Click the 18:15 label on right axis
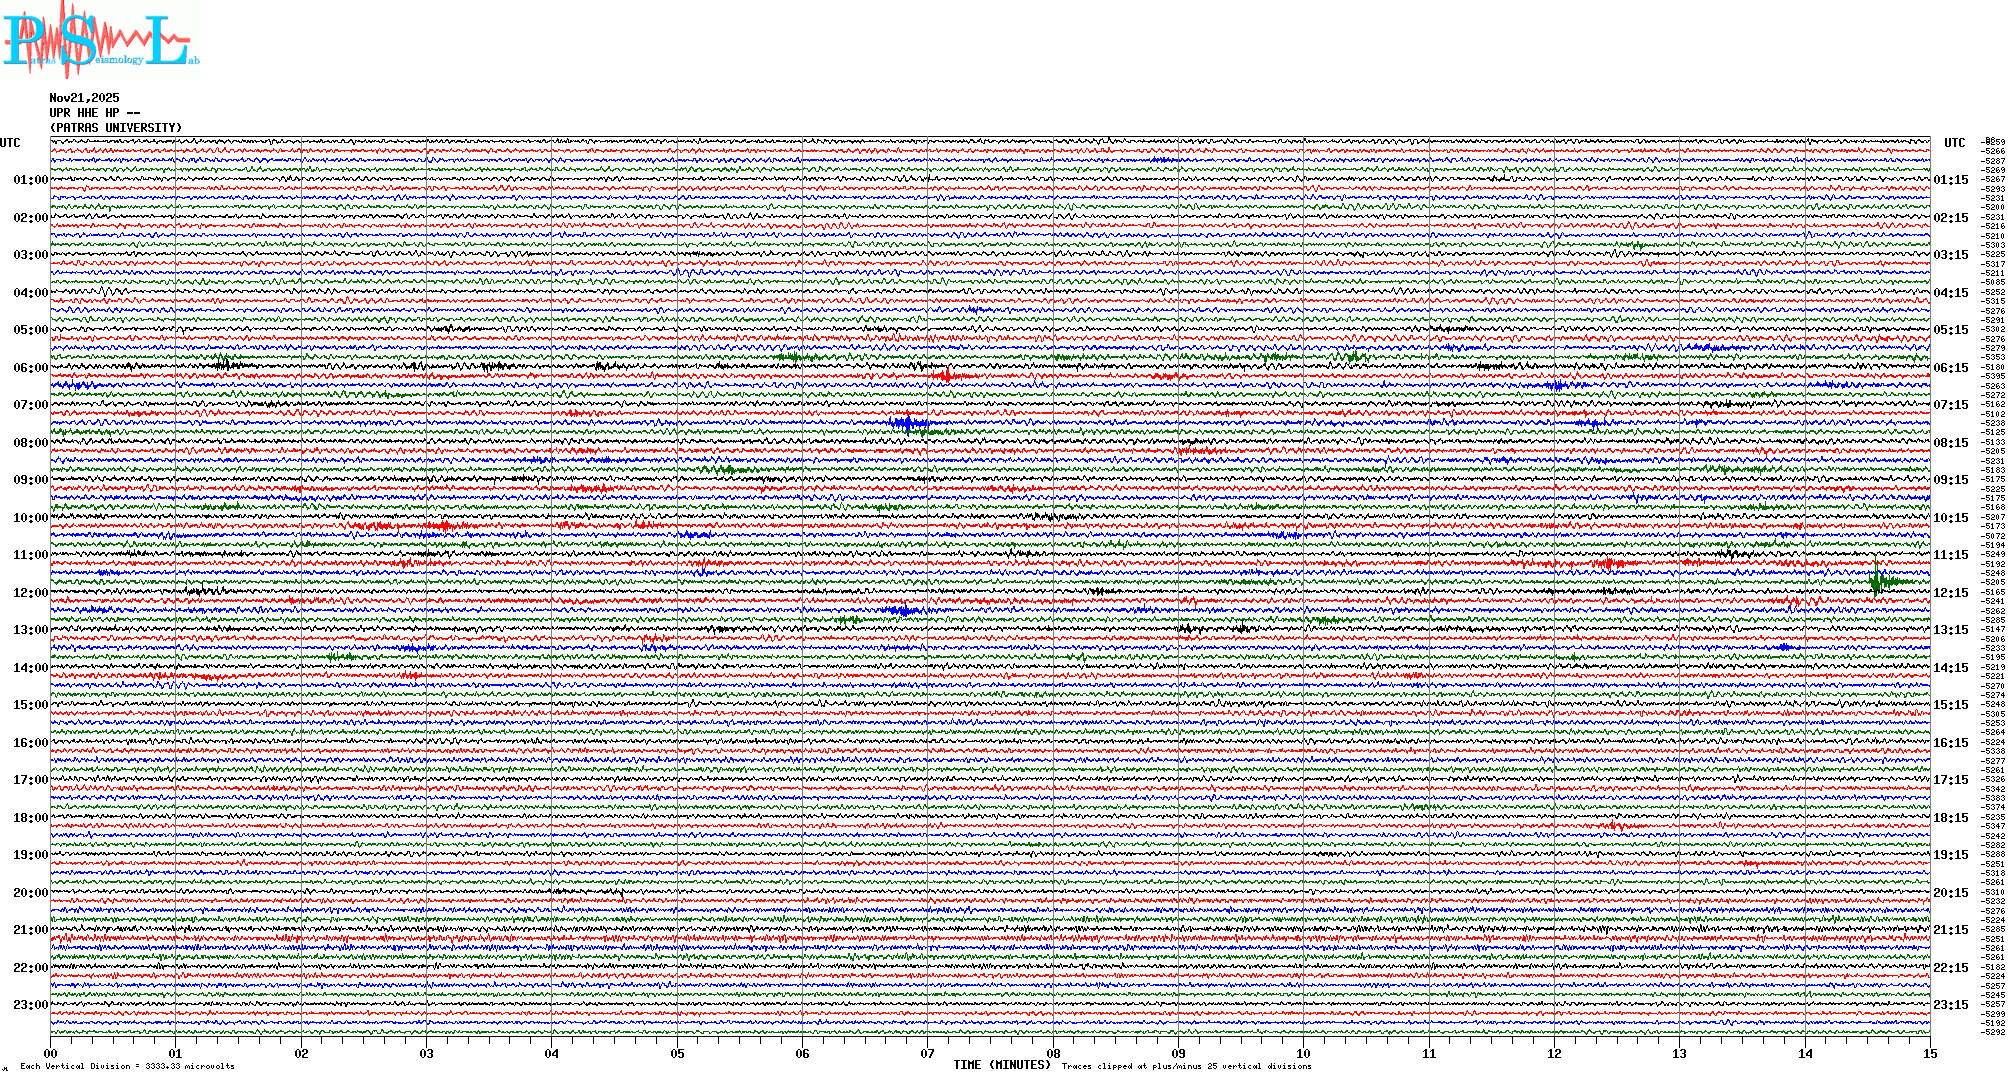Image resolution: width=2010 pixels, height=1080 pixels. tap(1950, 818)
